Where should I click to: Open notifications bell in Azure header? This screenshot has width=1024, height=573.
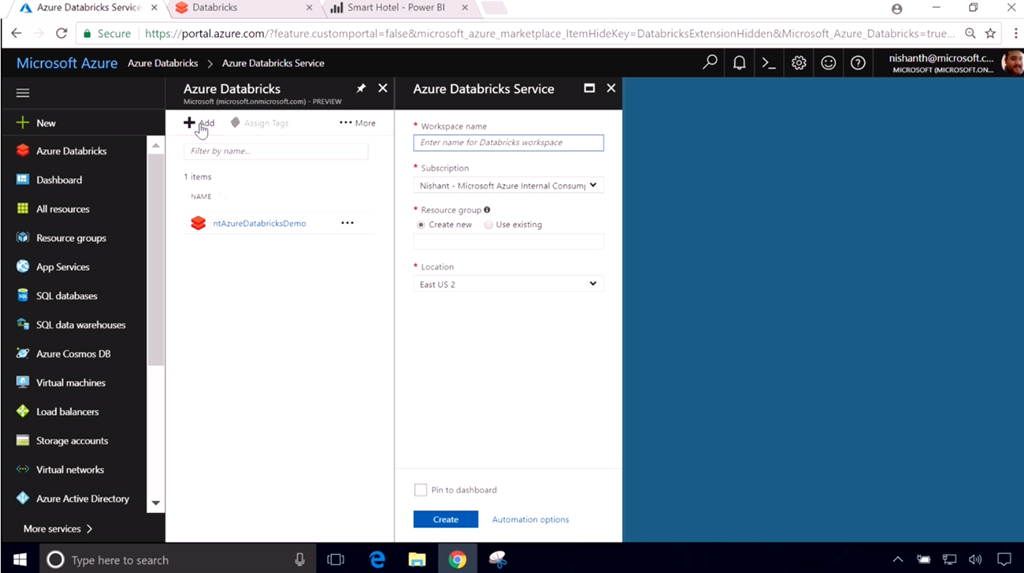coord(739,63)
